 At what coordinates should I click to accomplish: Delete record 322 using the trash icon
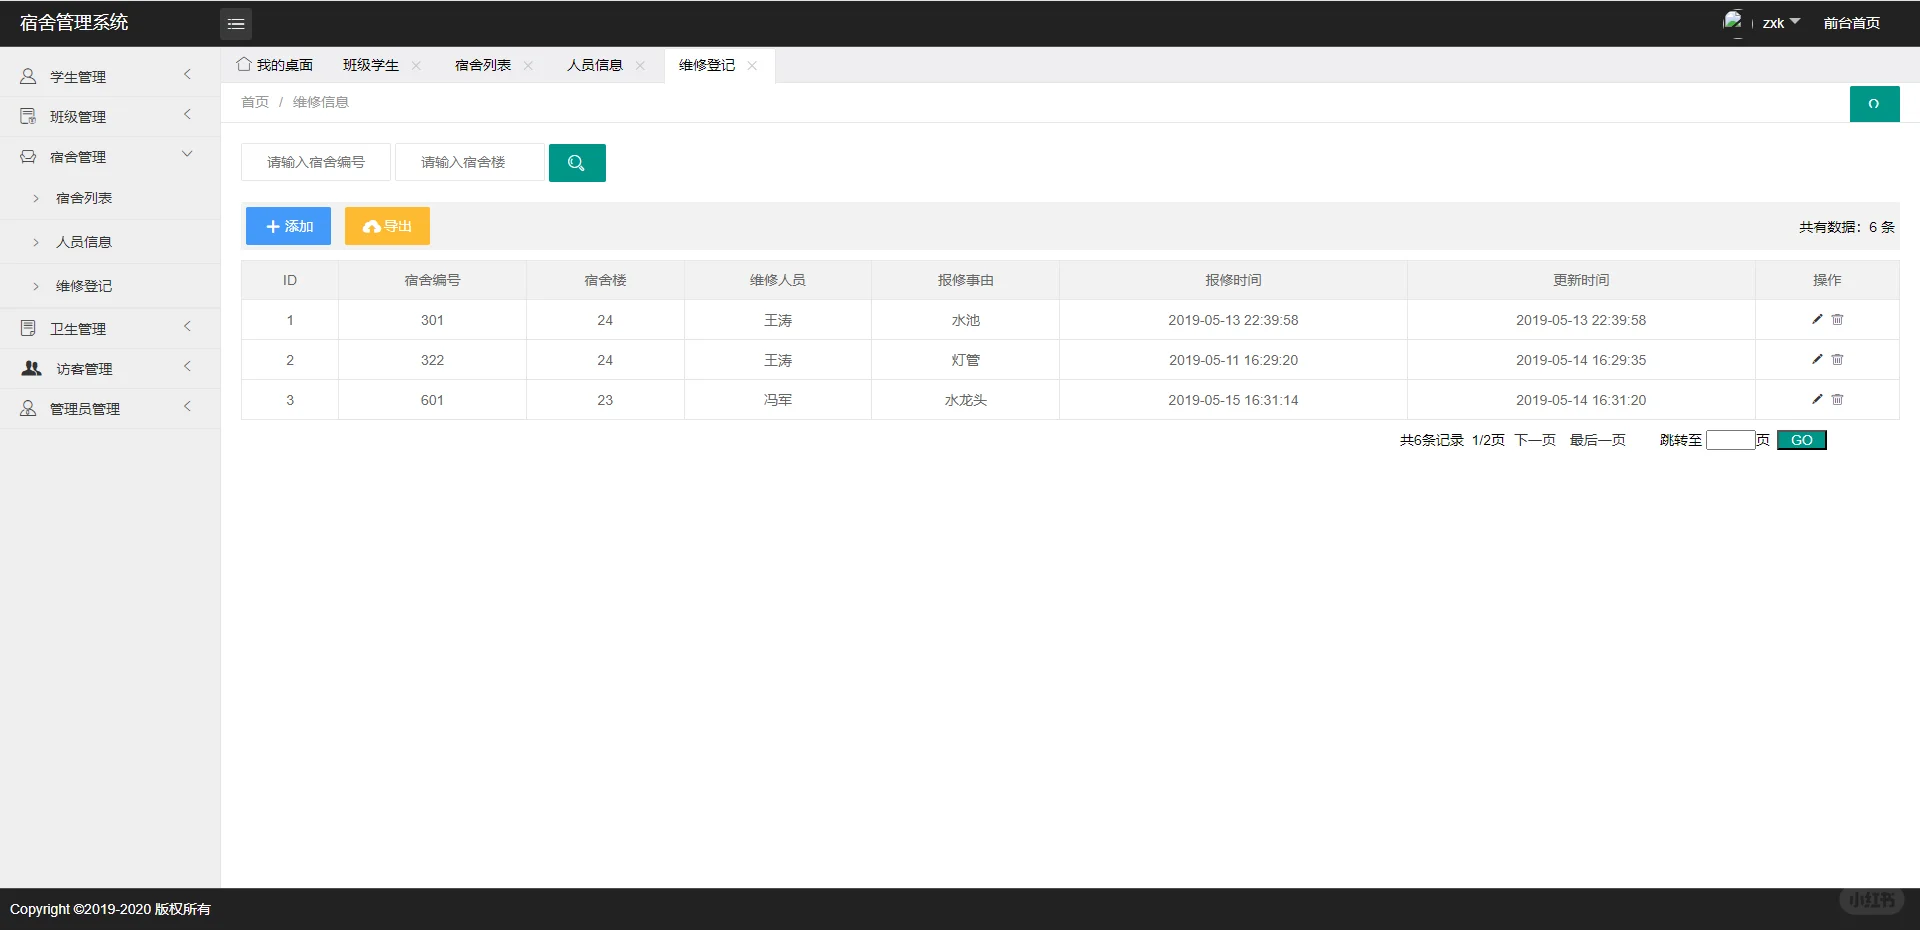(1837, 360)
